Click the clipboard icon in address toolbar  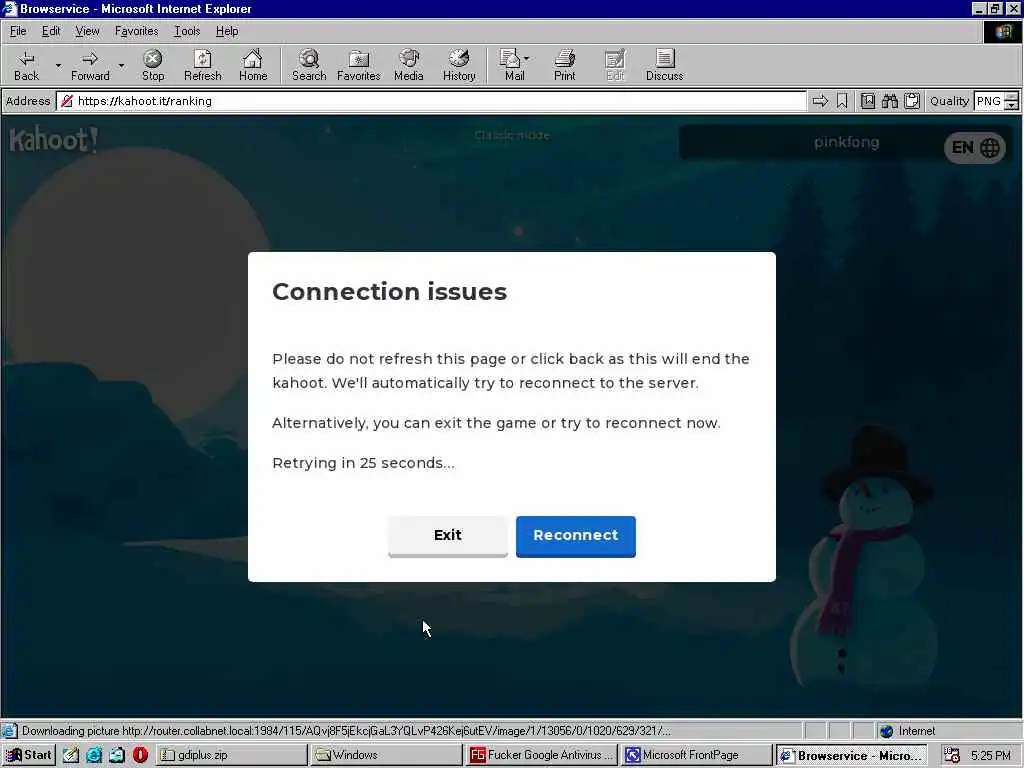(x=912, y=101)
